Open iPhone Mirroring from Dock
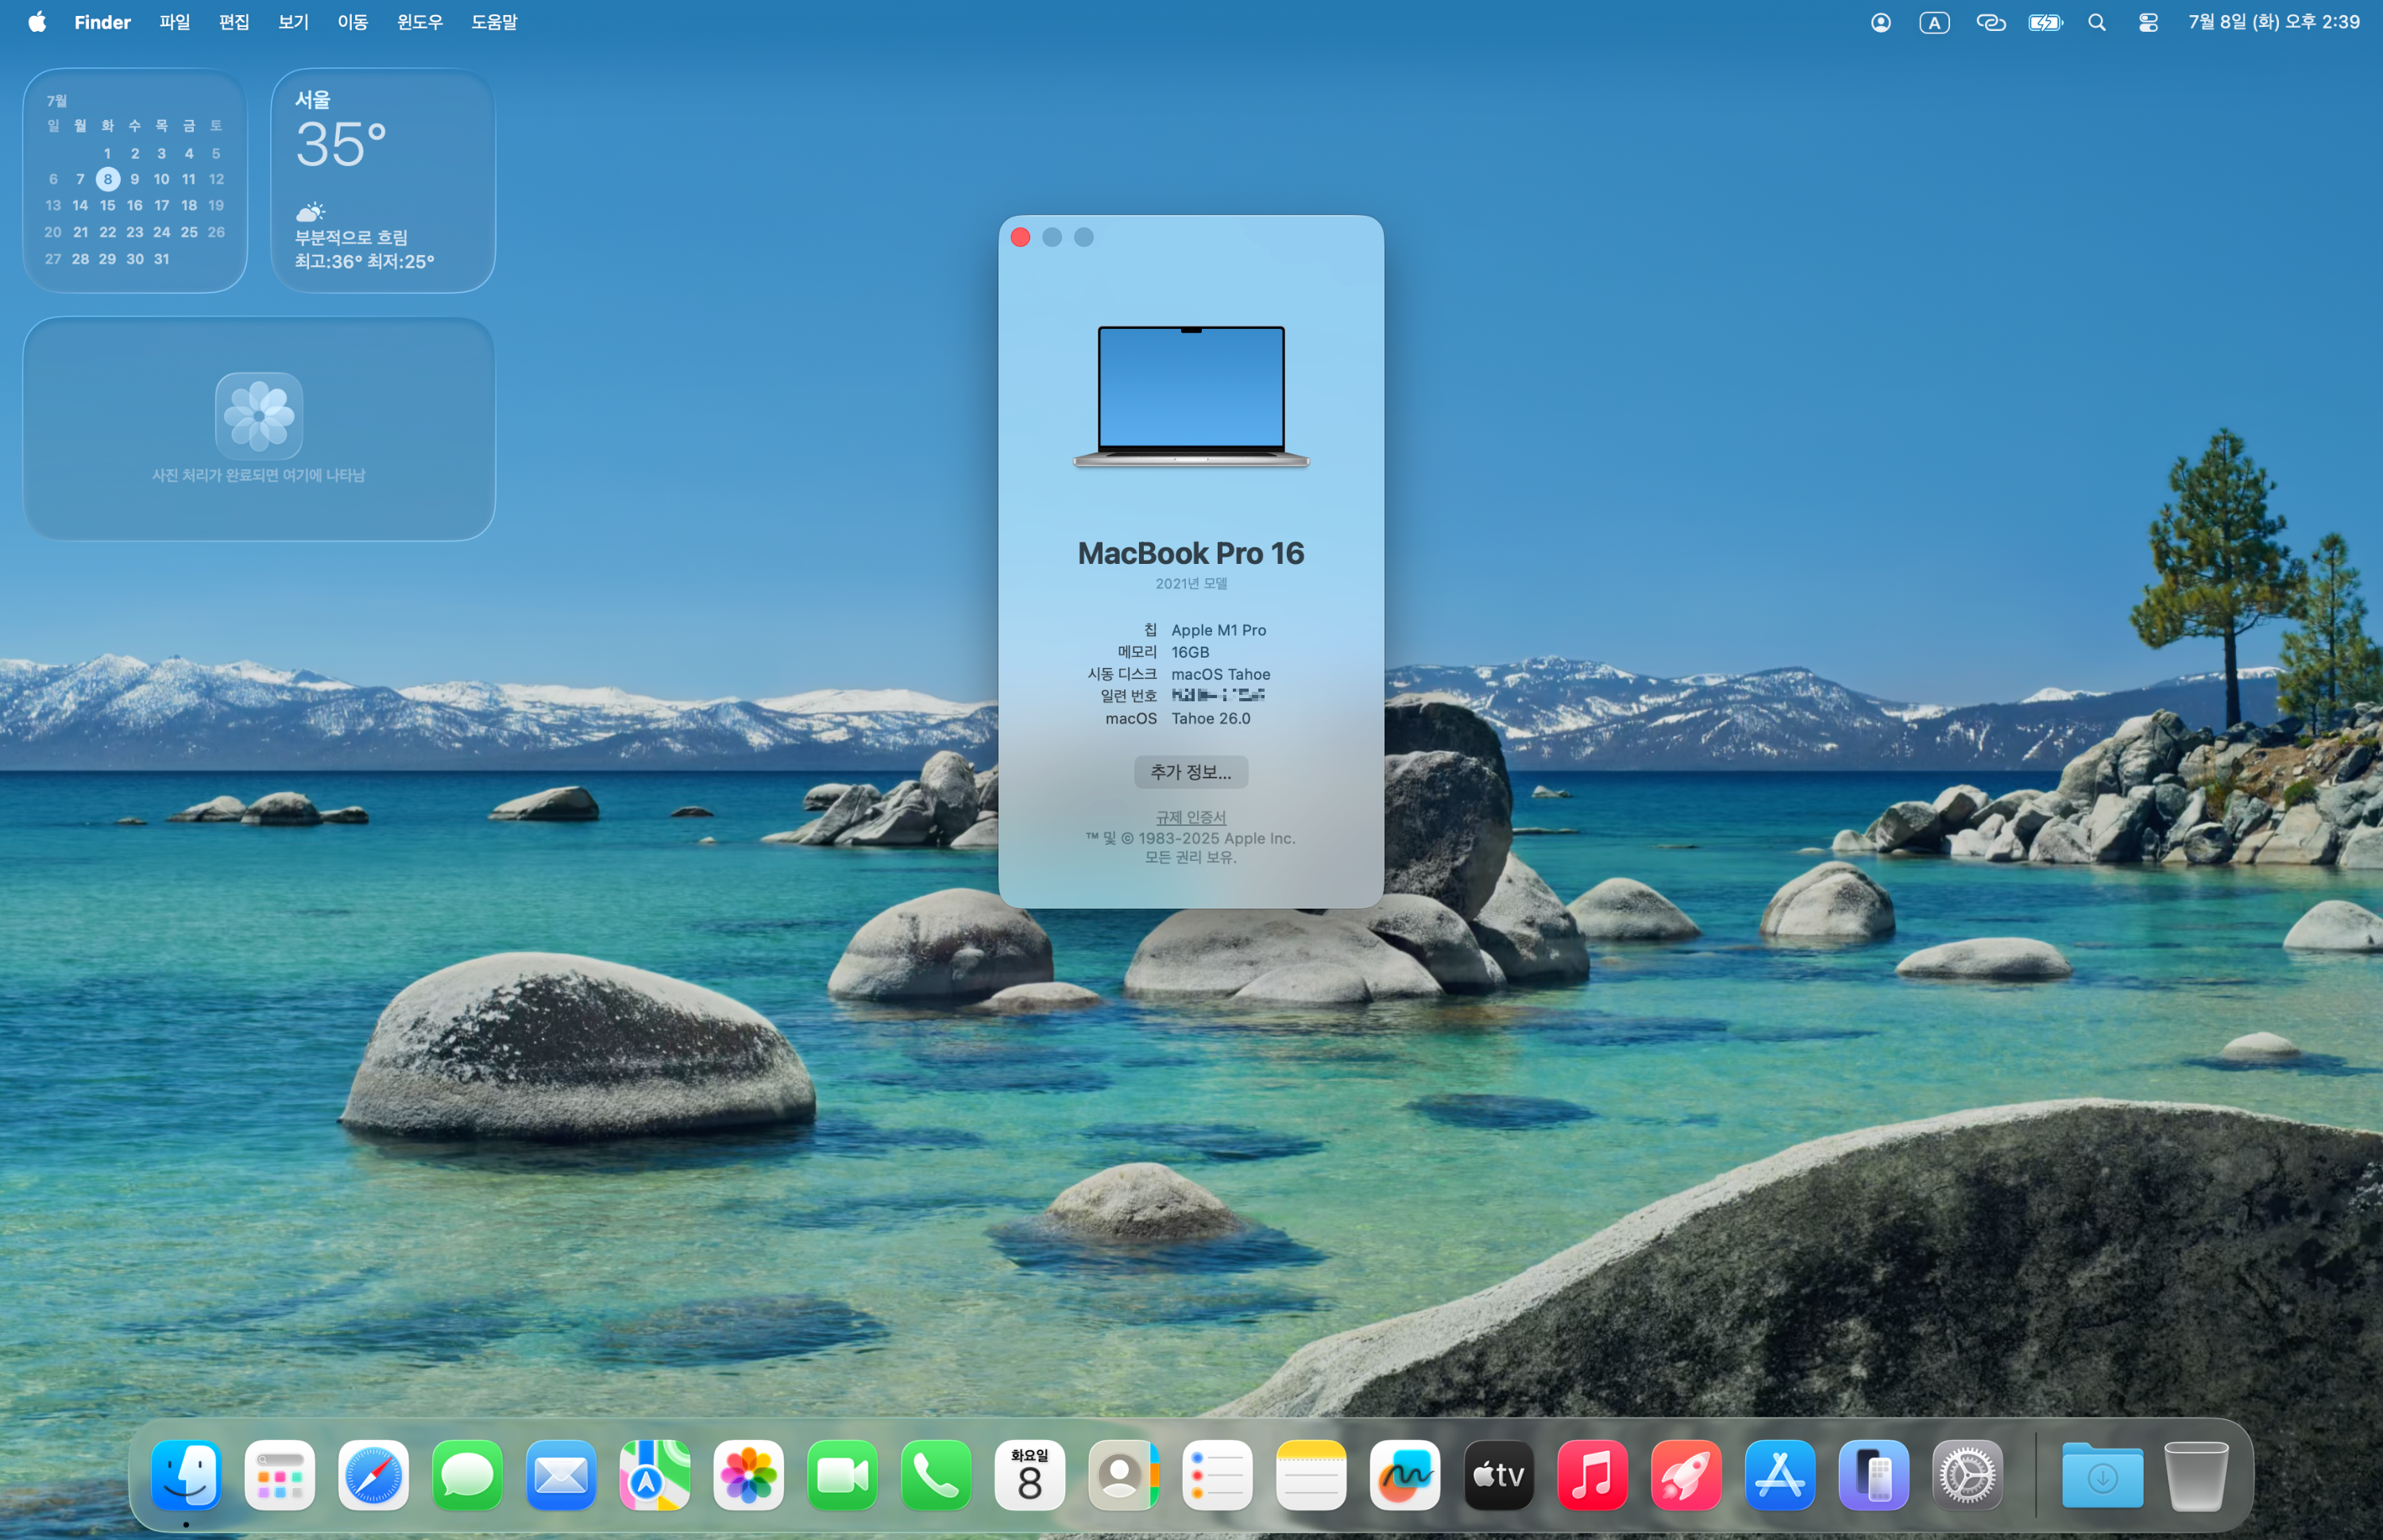 1873,1475
